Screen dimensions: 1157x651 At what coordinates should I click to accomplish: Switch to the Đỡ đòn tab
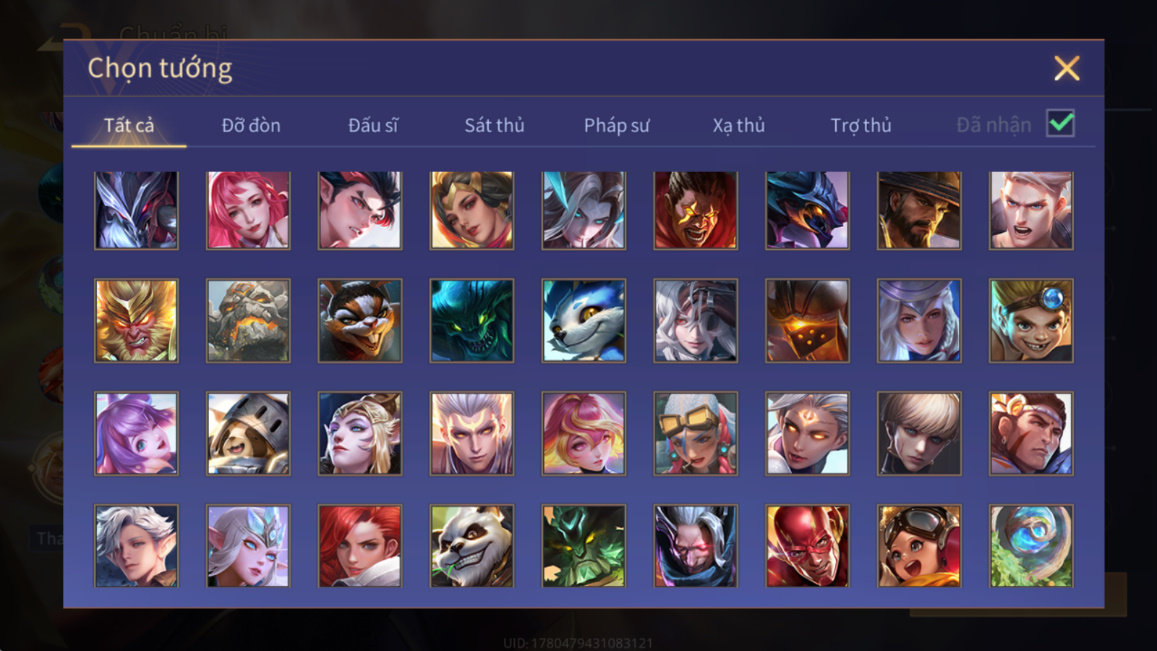tap(251, 125)
